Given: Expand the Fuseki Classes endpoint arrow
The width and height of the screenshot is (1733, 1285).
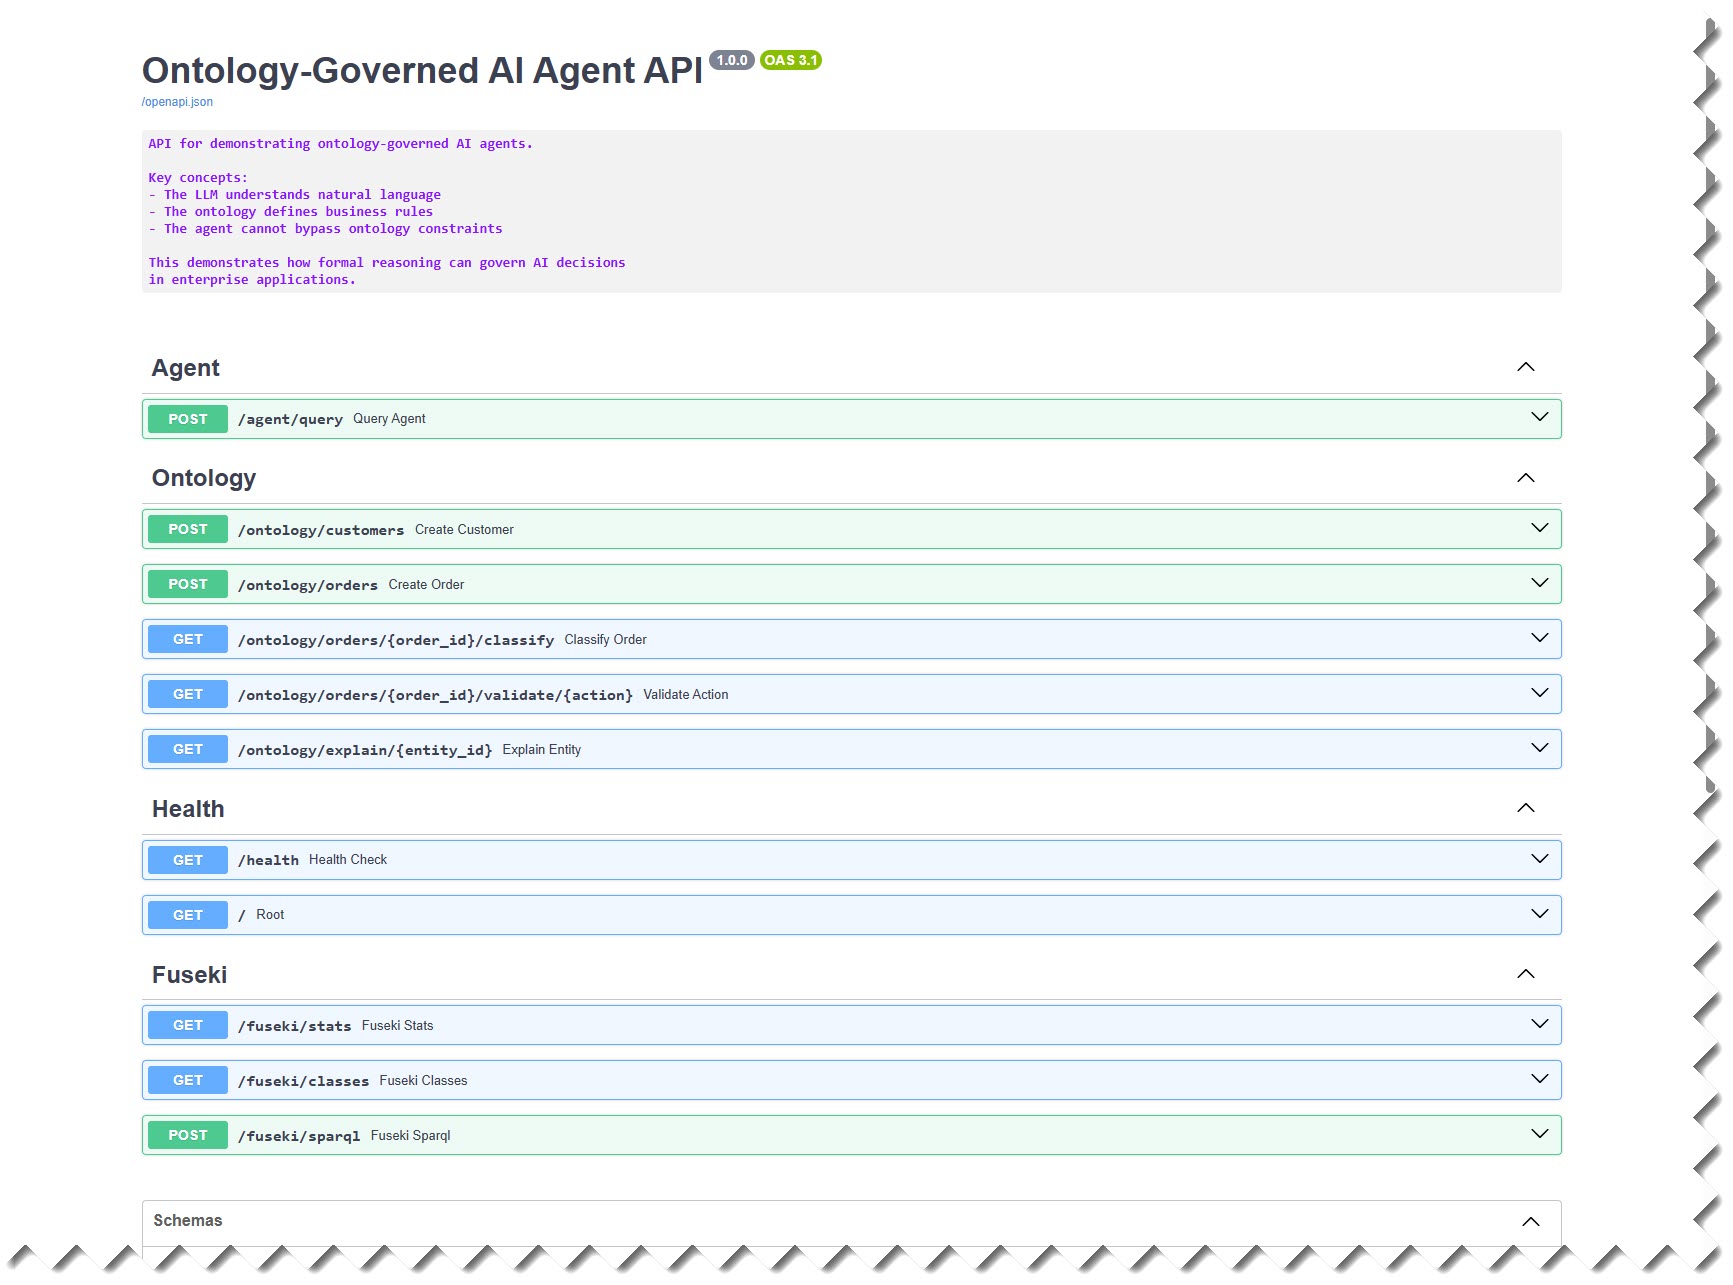Looking at the screenshot, I should click(x=1539, y=1080).
